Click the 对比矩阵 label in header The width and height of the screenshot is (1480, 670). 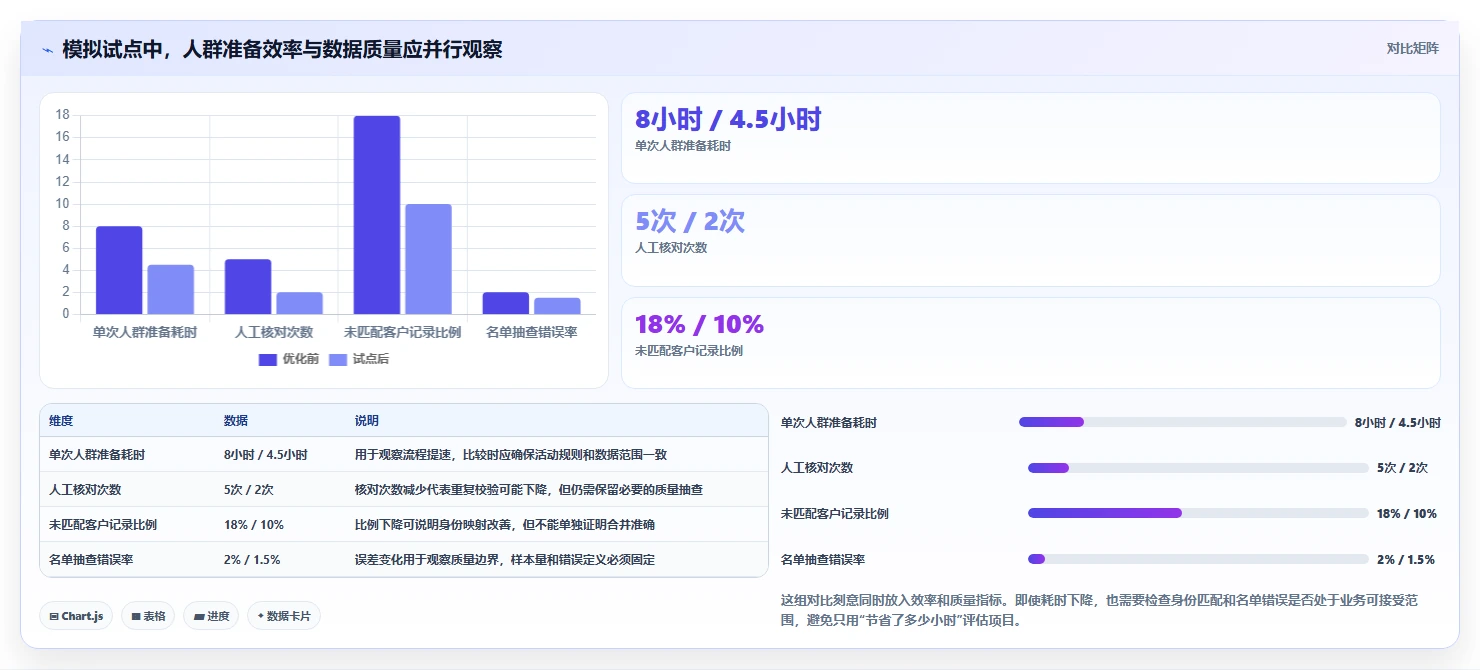click(1413, 49)
